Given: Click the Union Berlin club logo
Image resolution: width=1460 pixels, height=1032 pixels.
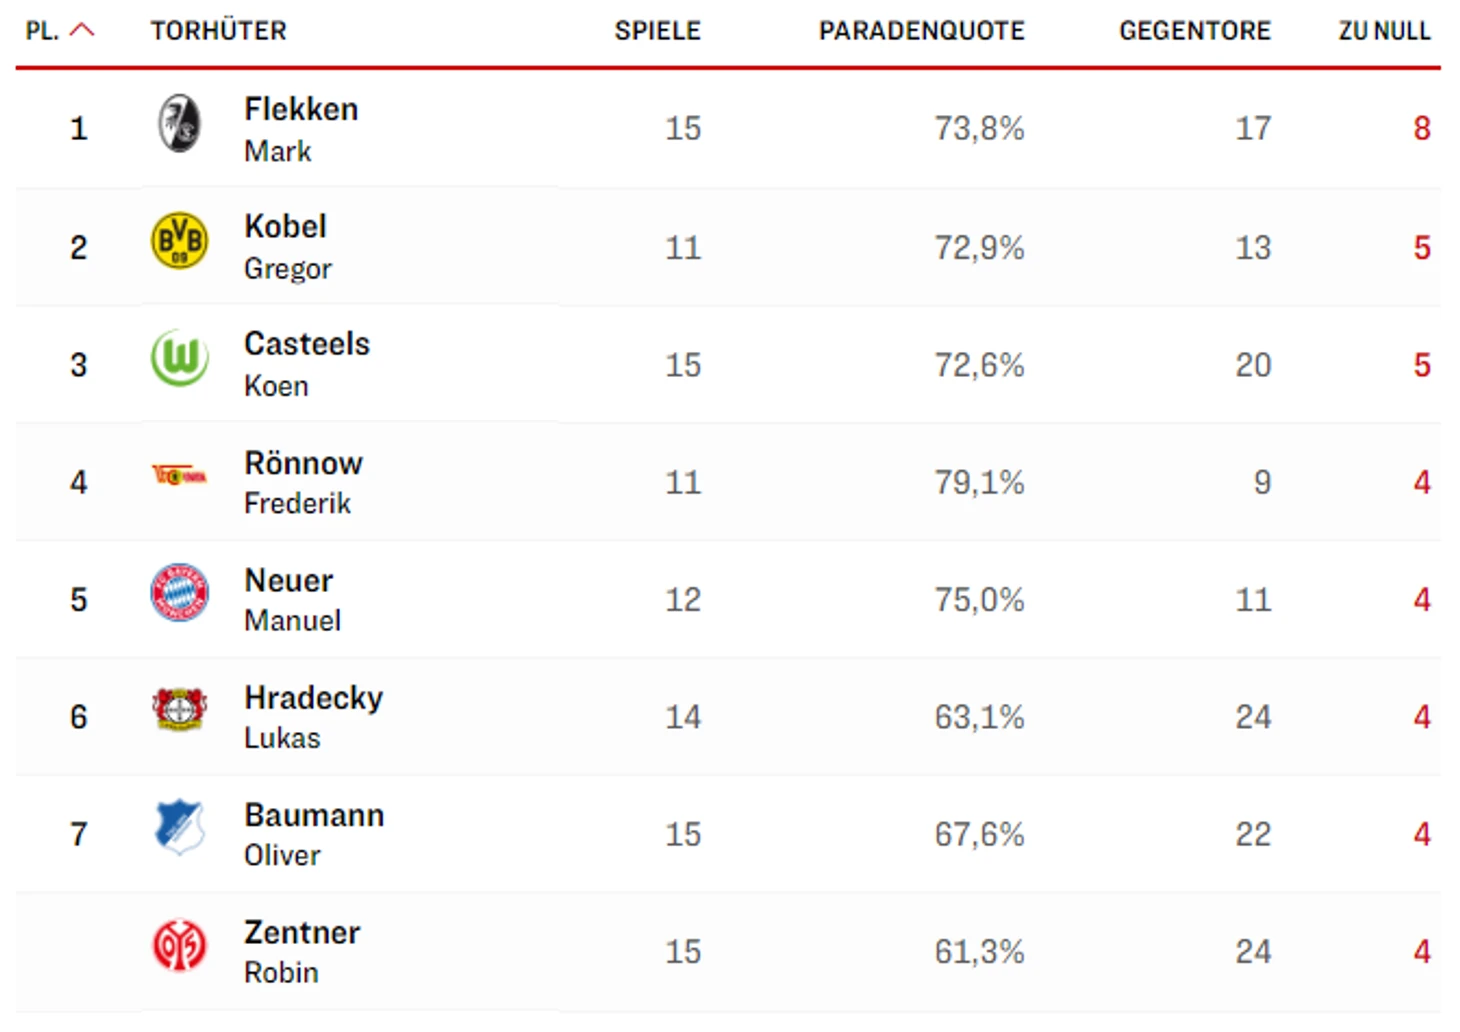Looking at the screenshot, I should (179, 476).
